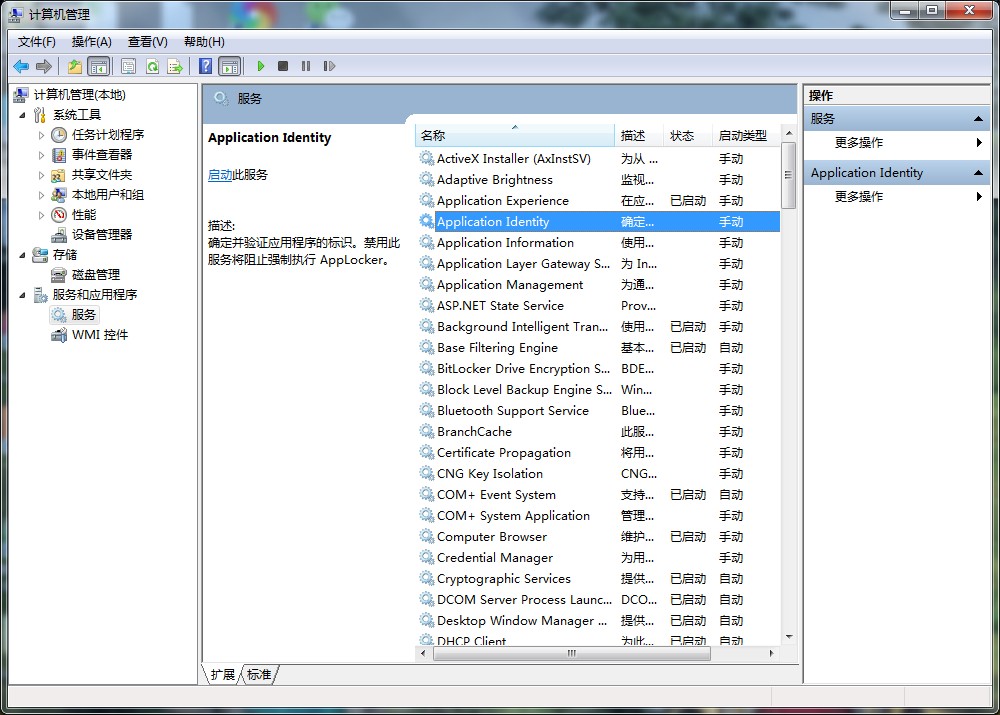The width and height of the screenshot is (1000, 715).
Task: Click the grayed forward navigation arrow
Action: (x=43, y=66)
